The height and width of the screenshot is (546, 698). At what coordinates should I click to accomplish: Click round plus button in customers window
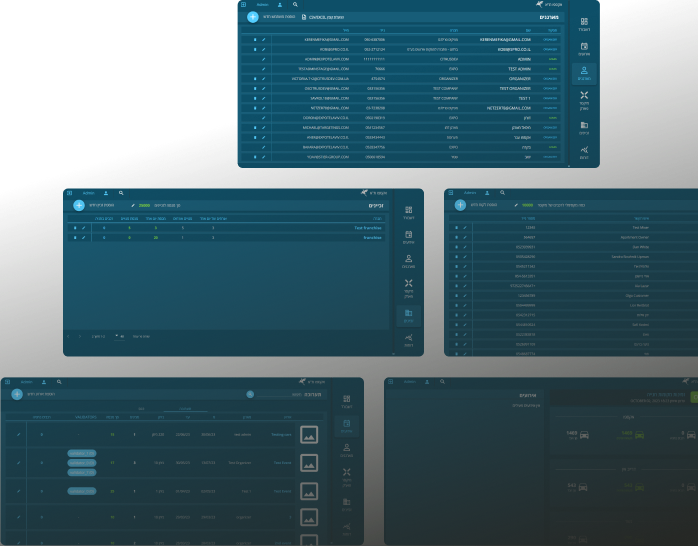tap(460, 205)
